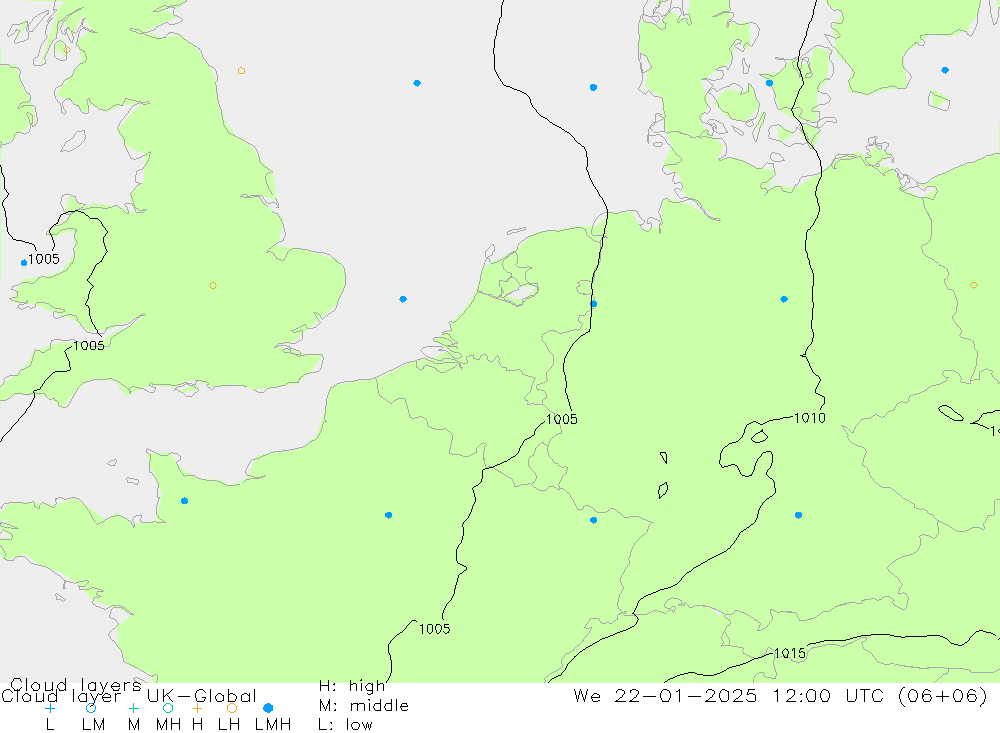The width and height of the screenshot is (1000, 733).
Task: Select blue cloud dot over northeastern France
Action: pos(594,520)
